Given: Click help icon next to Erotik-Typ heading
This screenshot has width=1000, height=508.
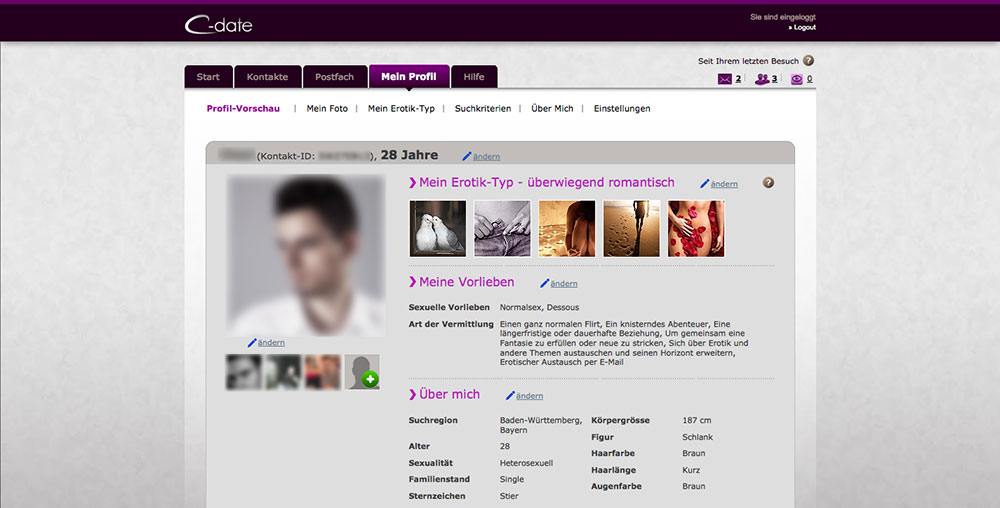Looking at the screenshot, I should (x=768, y=183).
